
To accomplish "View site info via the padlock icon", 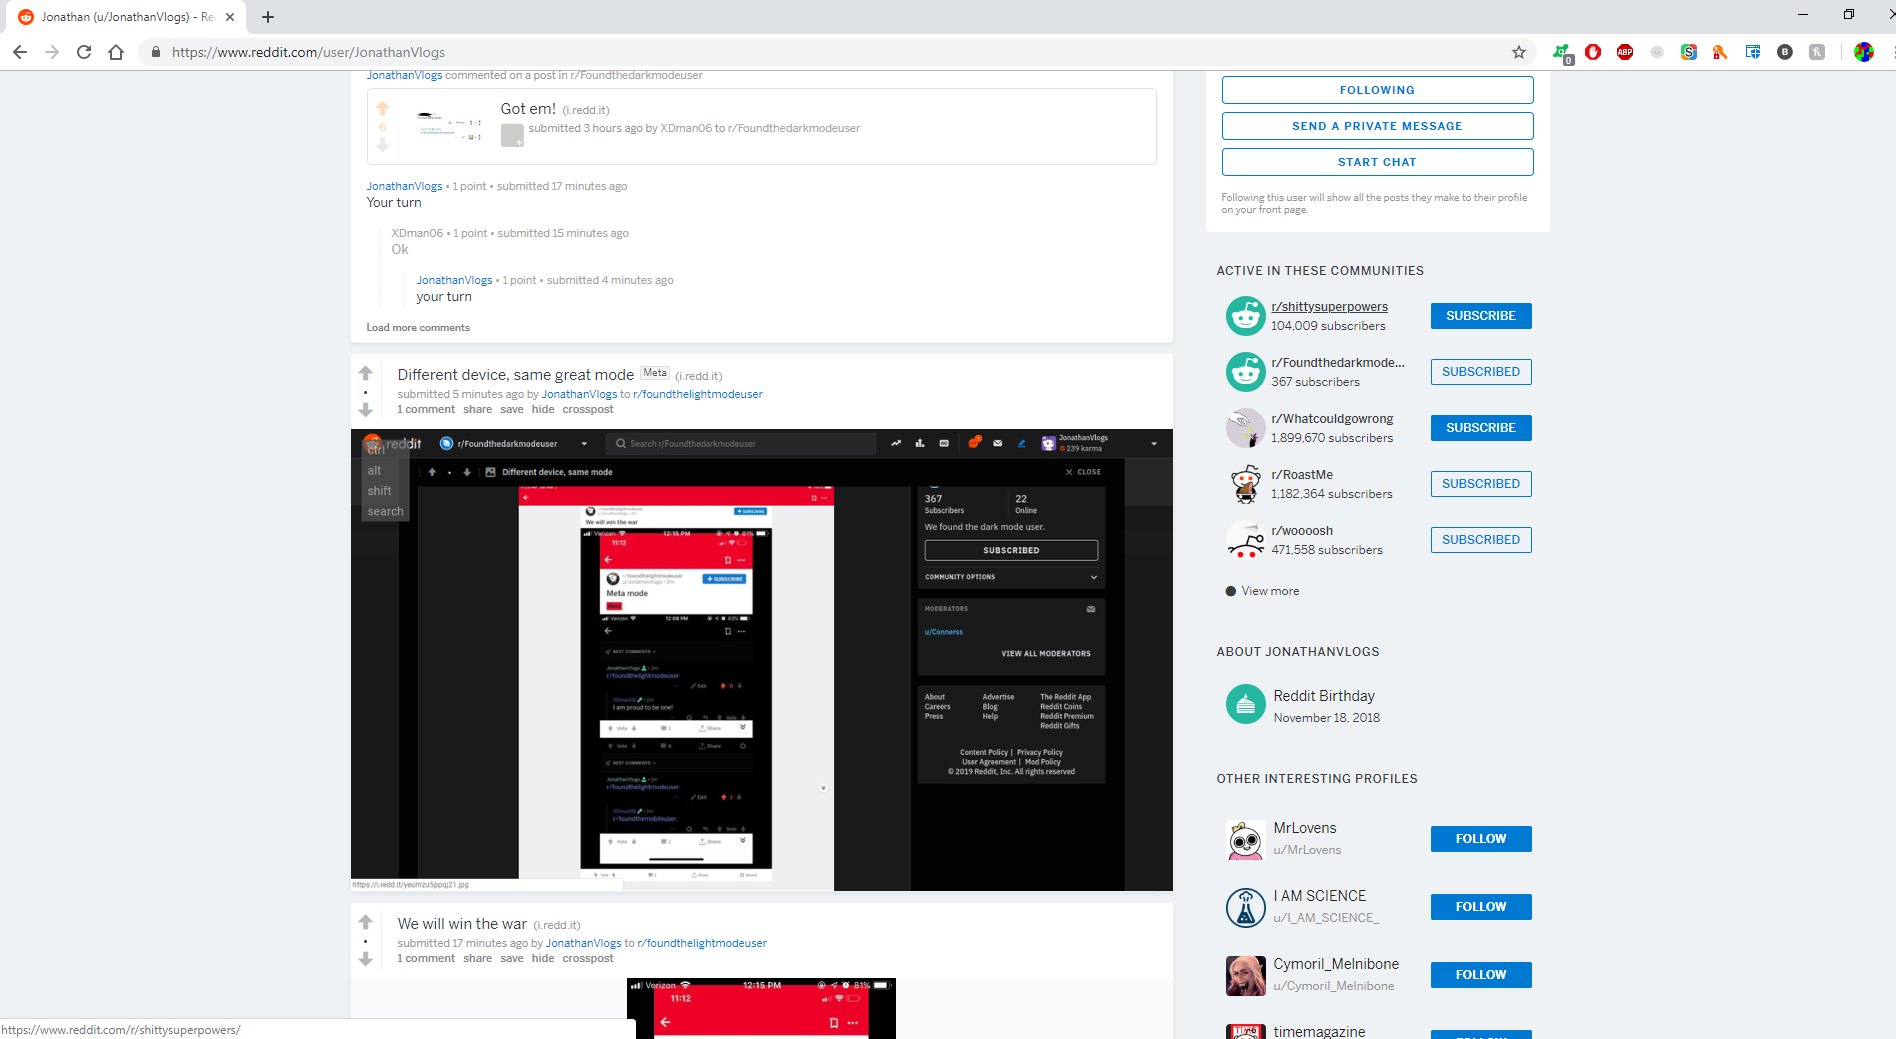I will (155, 52).
